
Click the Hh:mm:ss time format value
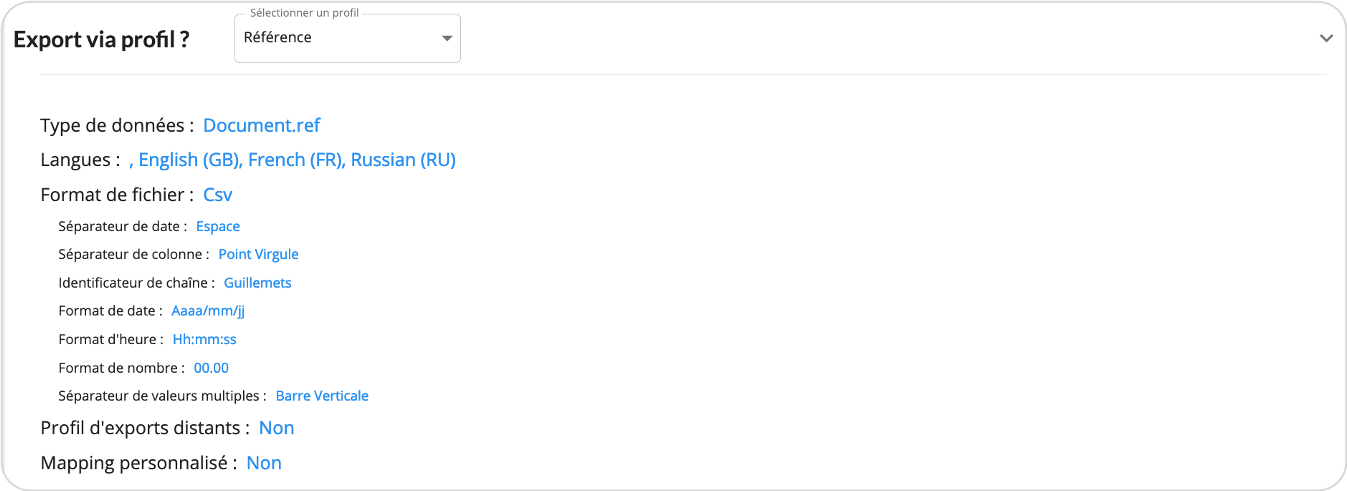tap(205, 339)
